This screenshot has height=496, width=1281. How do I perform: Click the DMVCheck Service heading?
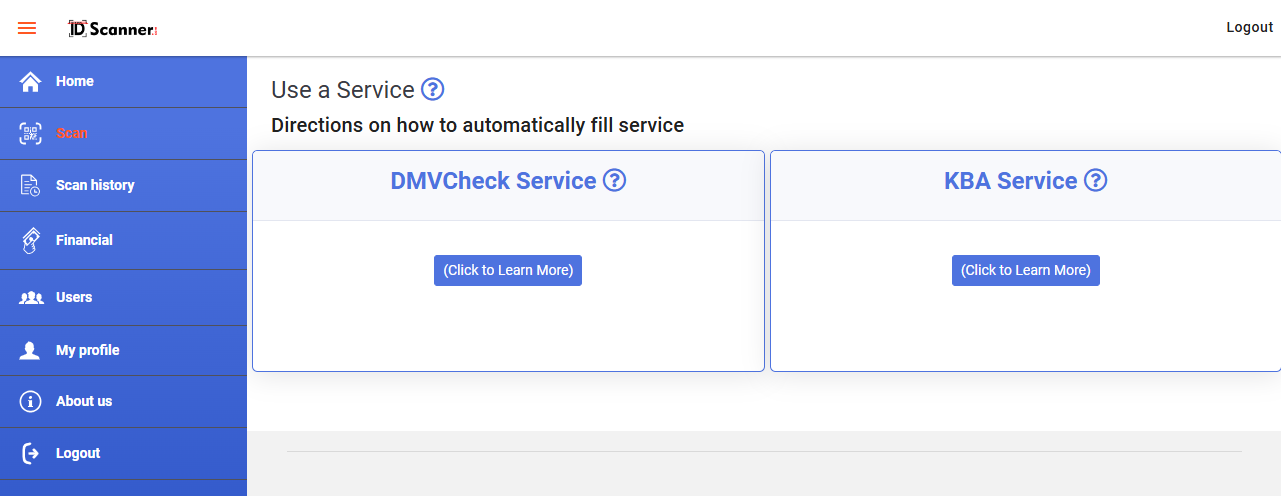(x=493, y=181)
